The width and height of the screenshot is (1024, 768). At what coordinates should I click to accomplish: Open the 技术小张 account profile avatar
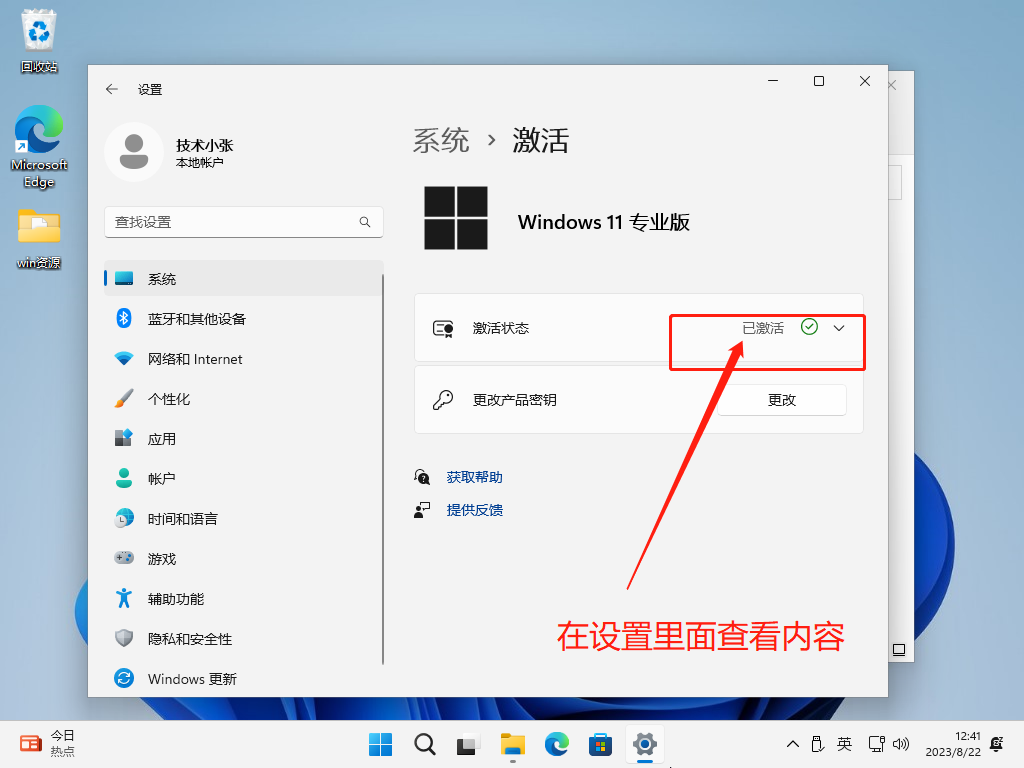tap(134, 152)
